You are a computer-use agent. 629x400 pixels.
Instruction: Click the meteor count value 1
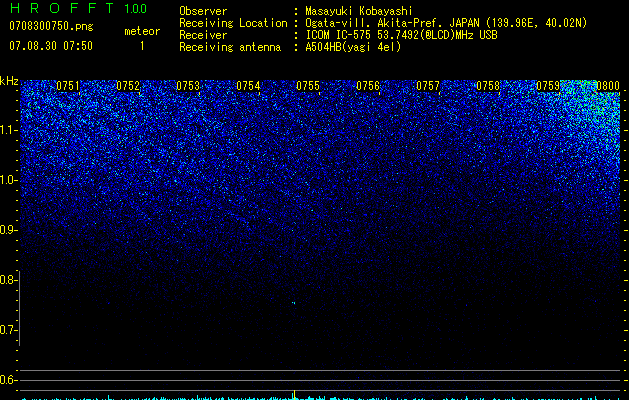(142, 46)
